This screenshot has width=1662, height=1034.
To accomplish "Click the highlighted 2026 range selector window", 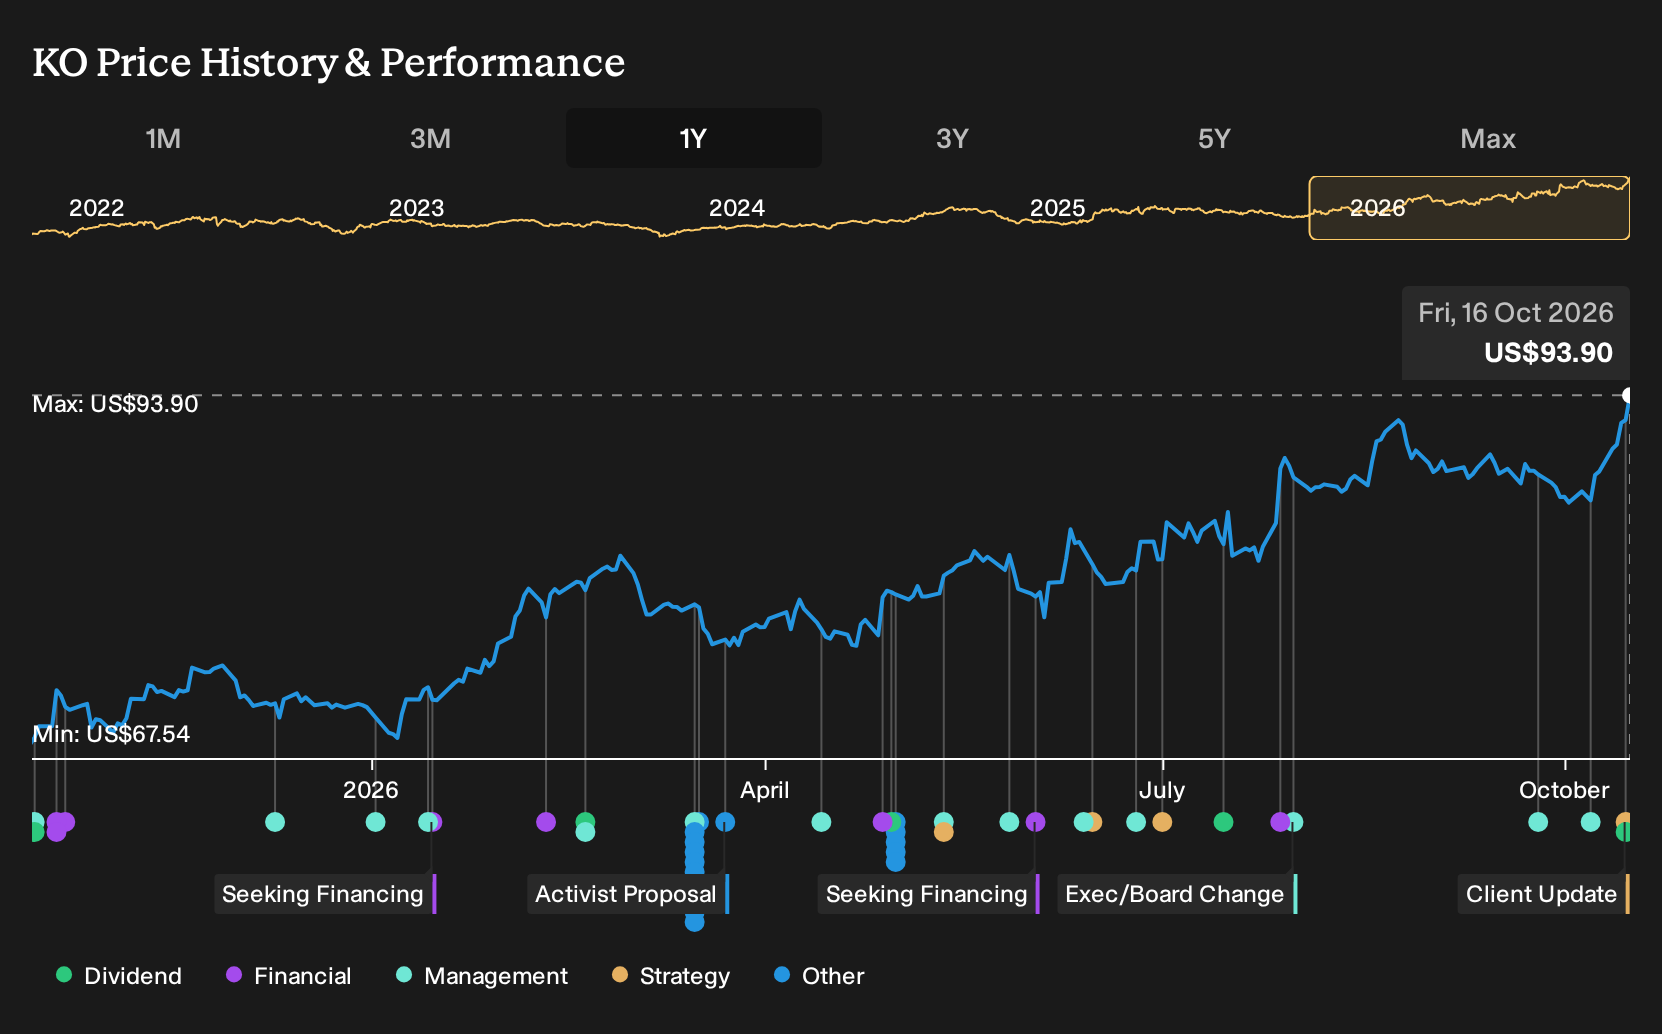I will [x=1469, y=208].
